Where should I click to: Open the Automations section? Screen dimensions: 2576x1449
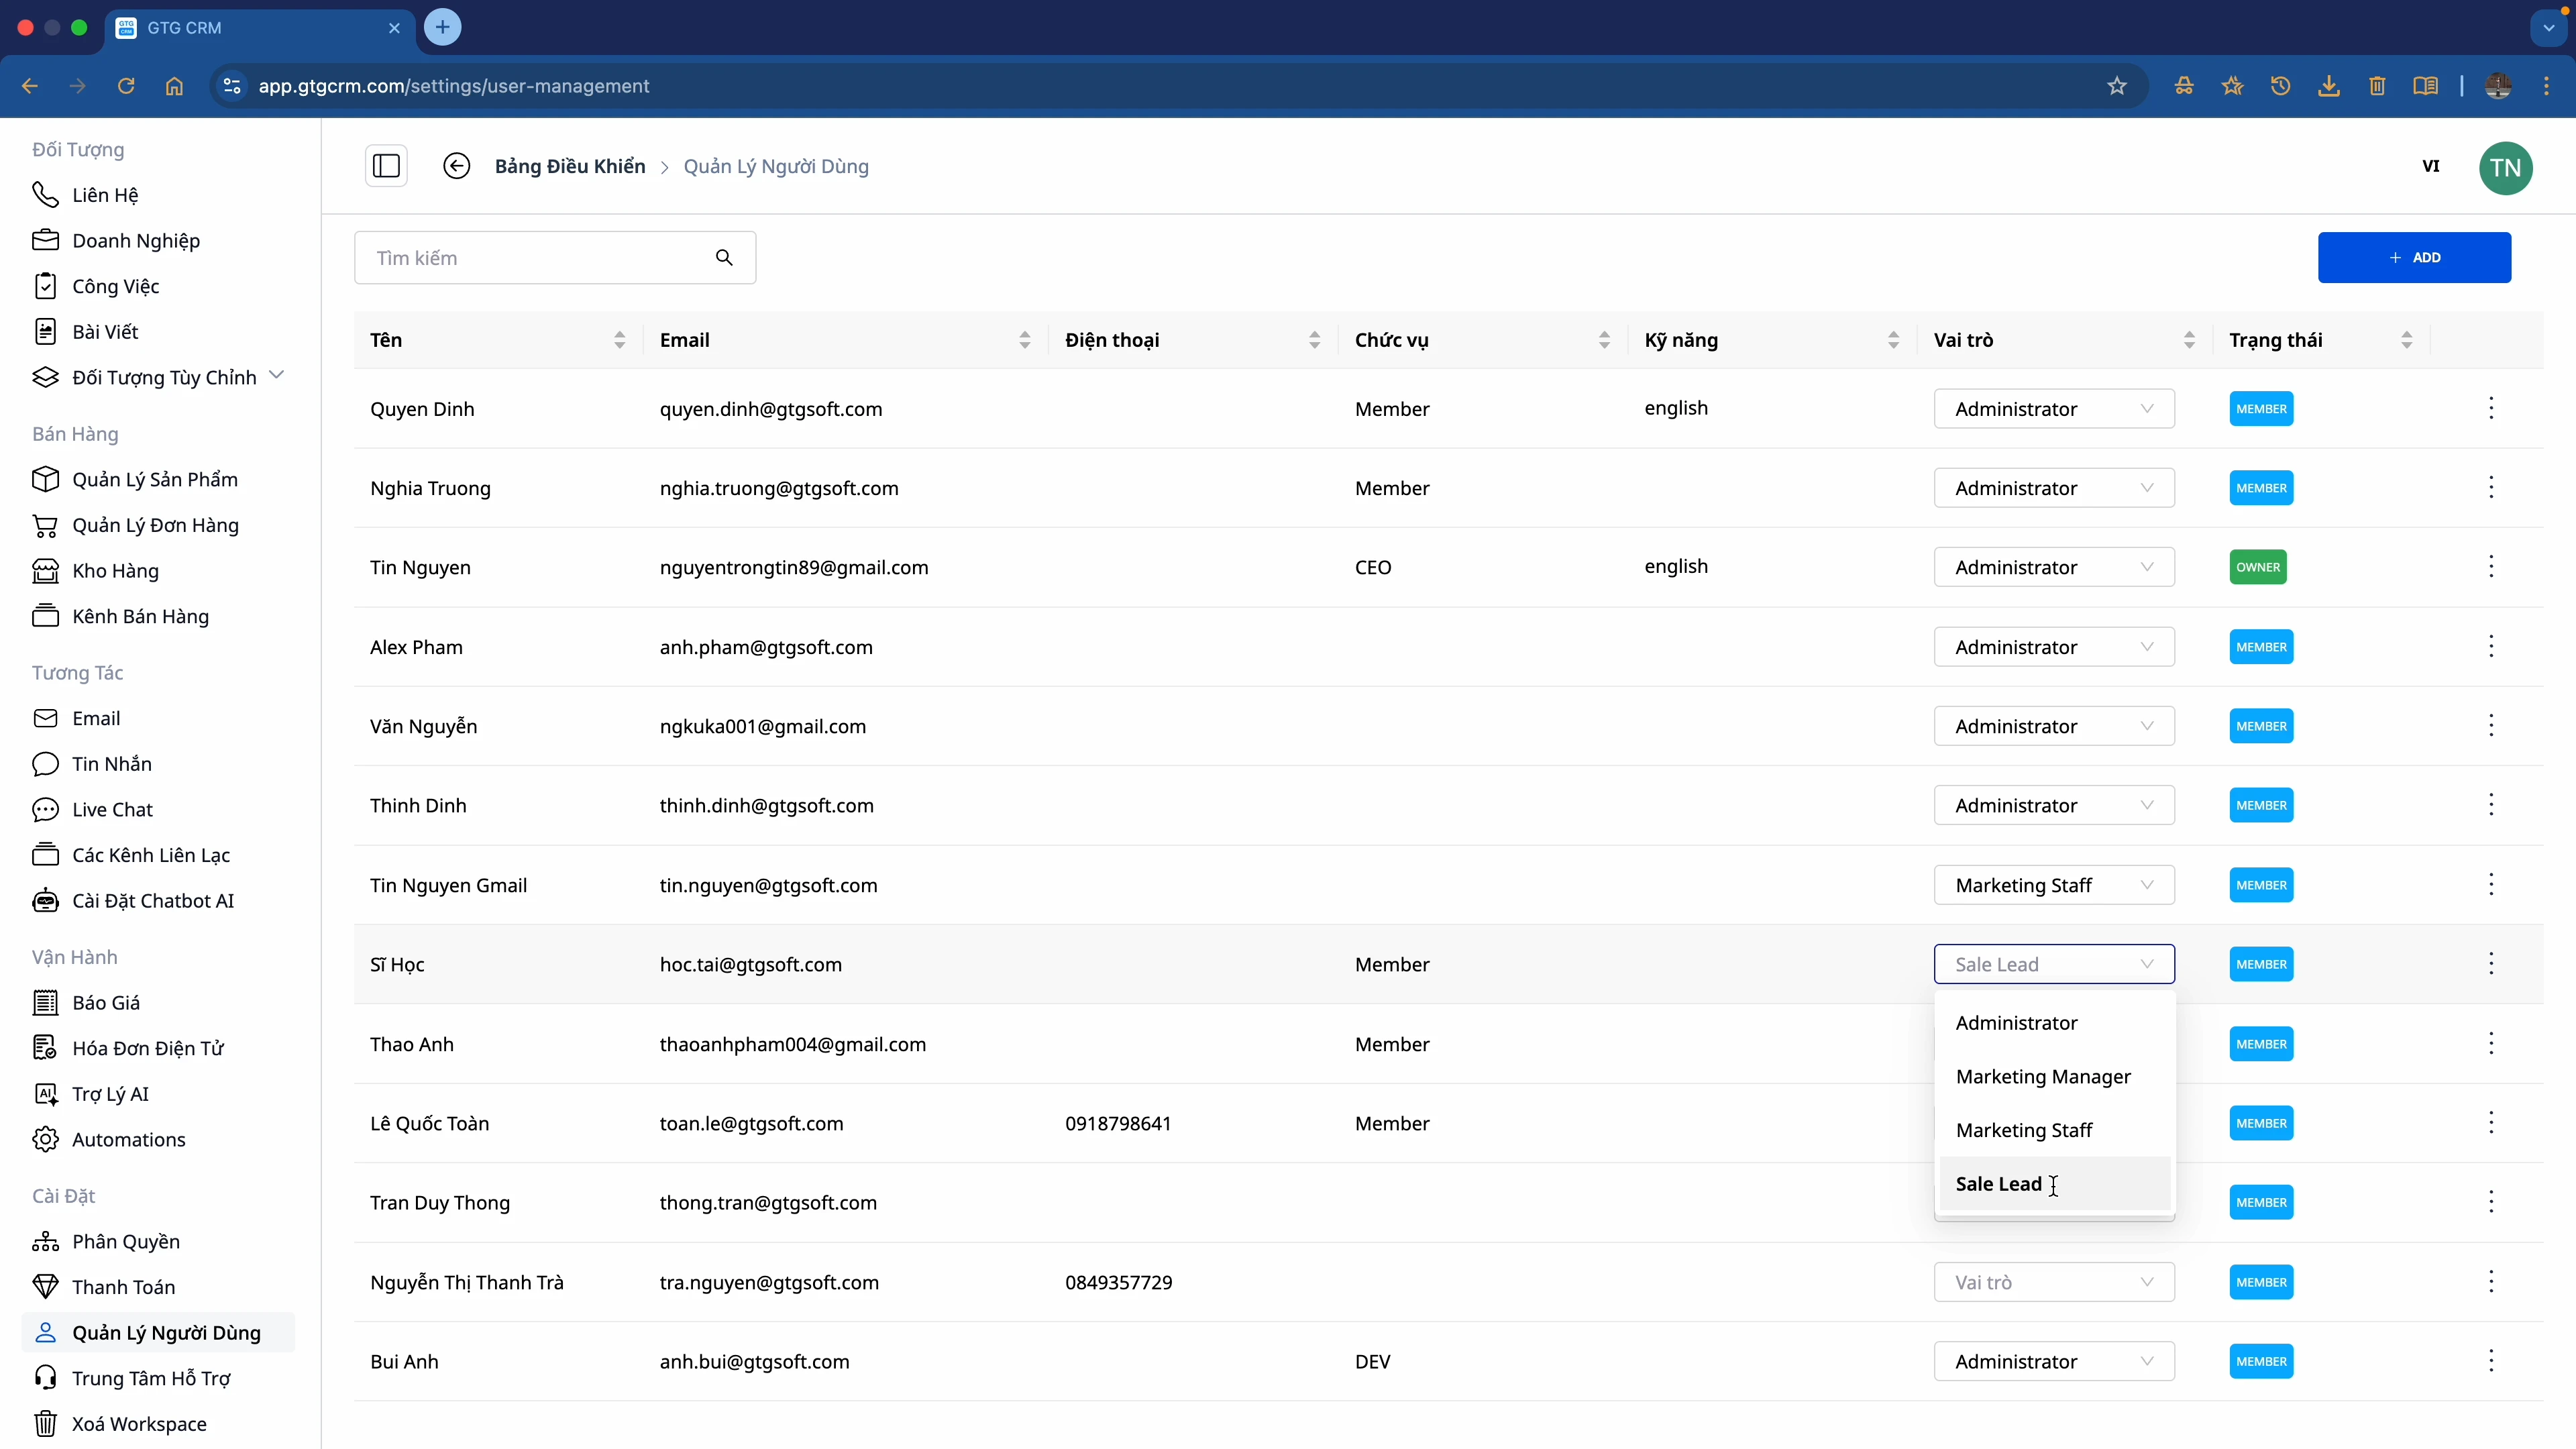128,1139
